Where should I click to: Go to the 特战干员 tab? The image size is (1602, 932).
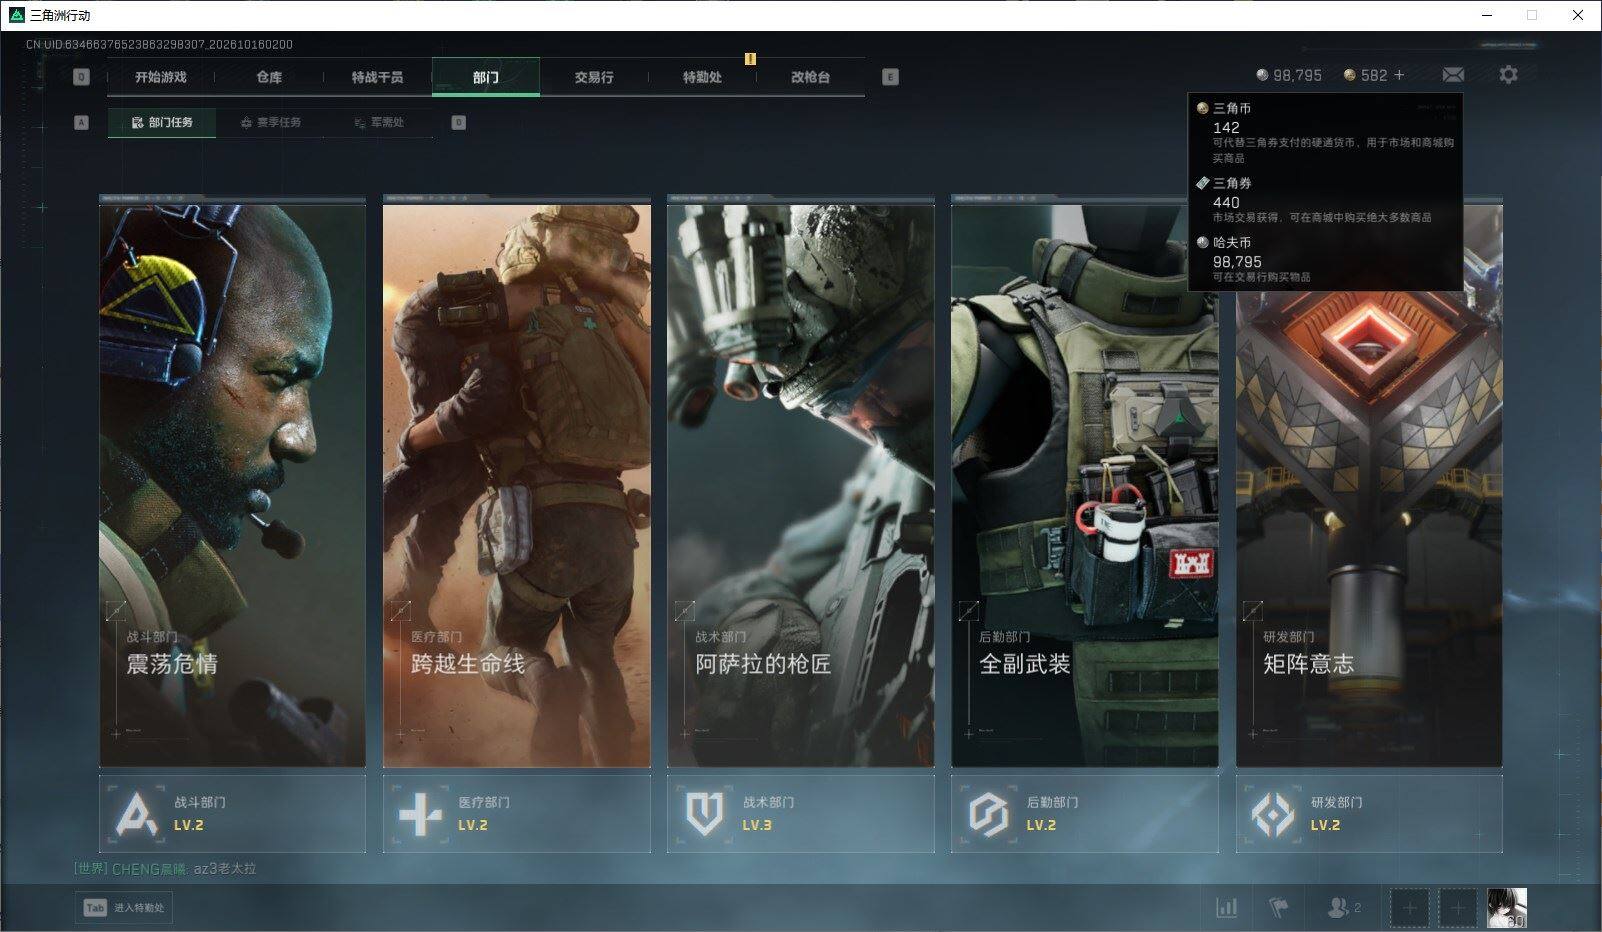pos(377,77)
